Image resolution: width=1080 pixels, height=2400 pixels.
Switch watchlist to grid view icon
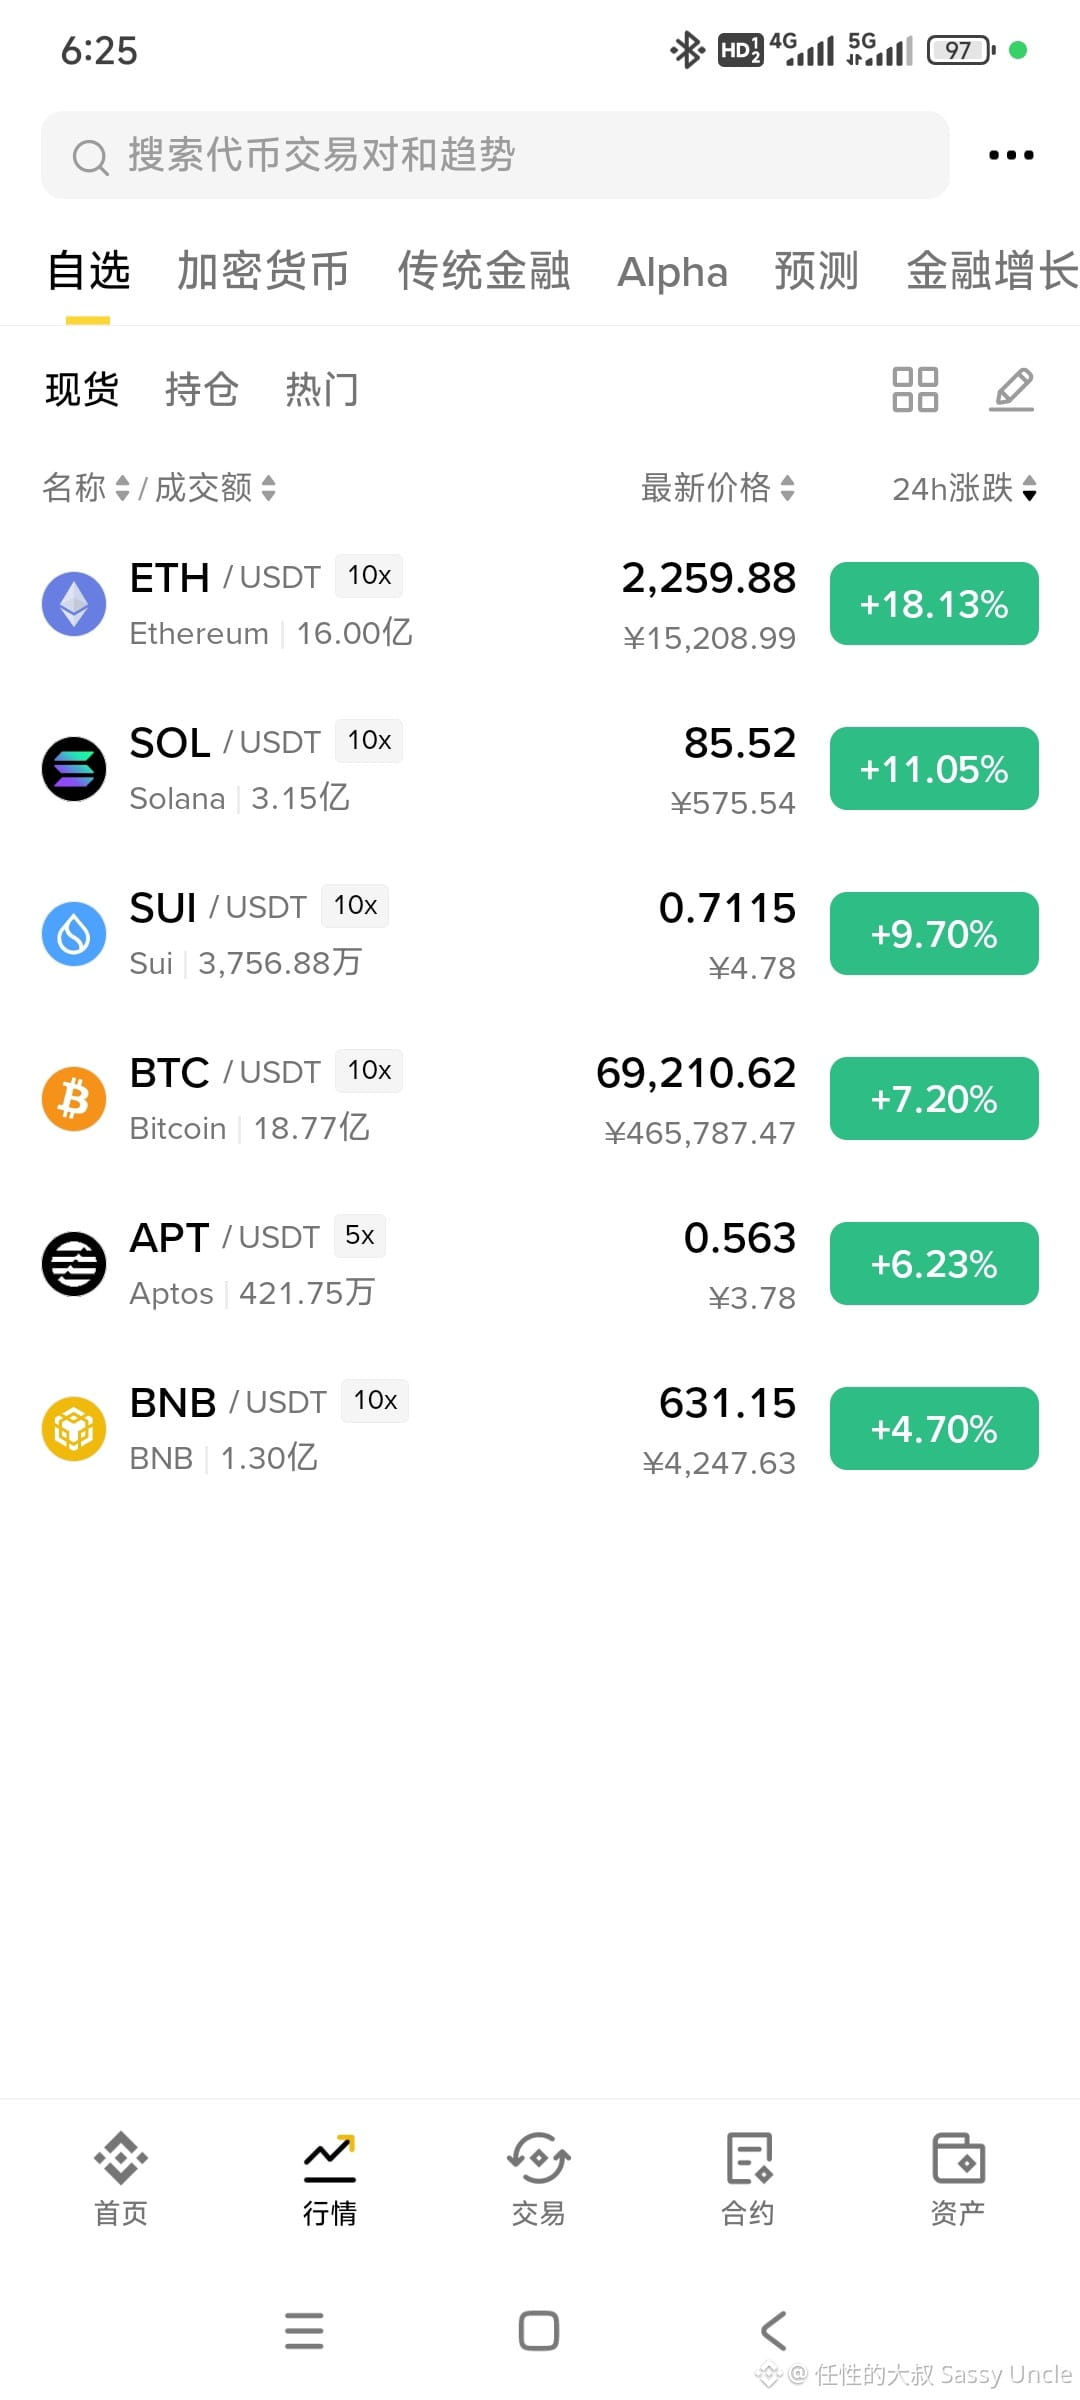(x=915, y=389)
